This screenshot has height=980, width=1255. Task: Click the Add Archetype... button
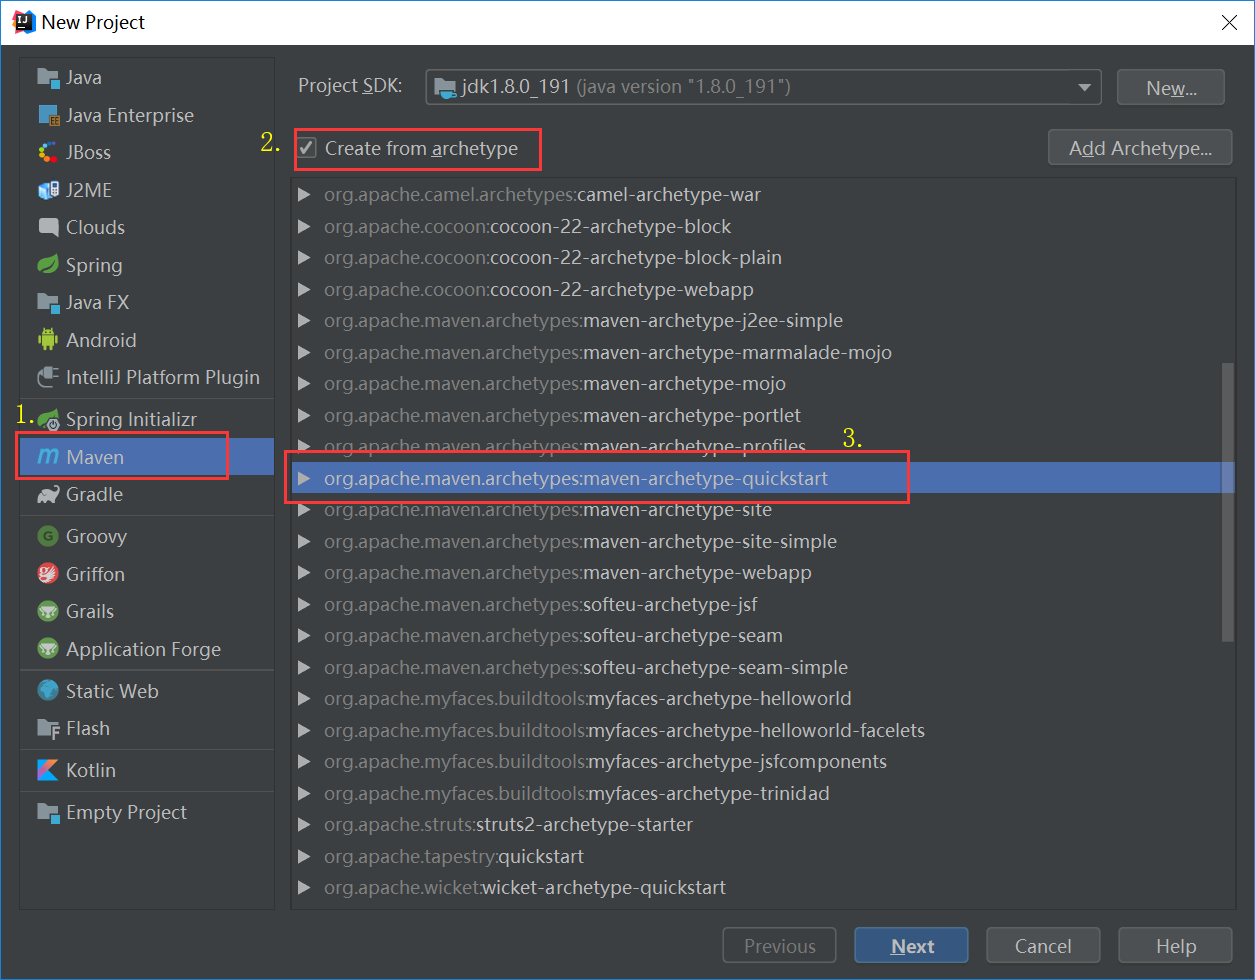(1140, 148)
